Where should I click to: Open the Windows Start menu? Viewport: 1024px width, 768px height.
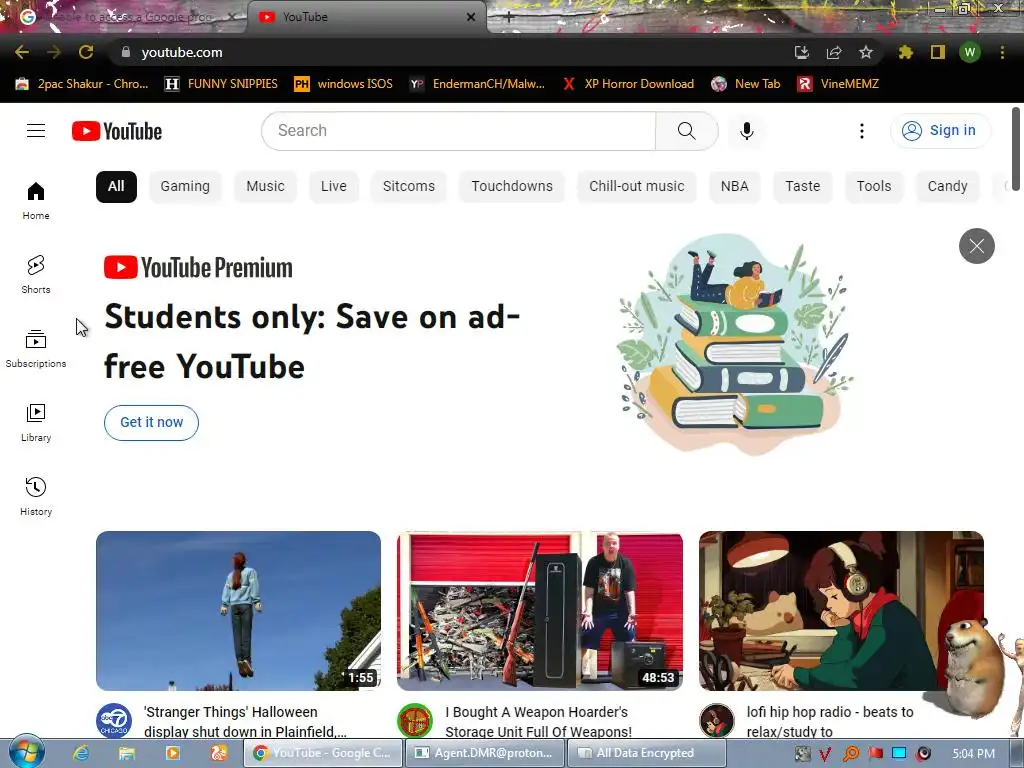click(x=26, y=752)
